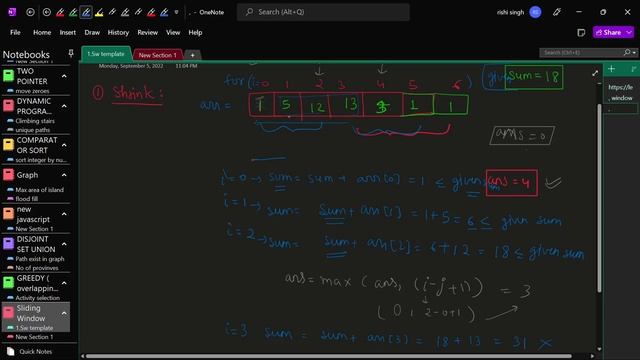The width and height of the screenshot is (640, 360).
Task: Click the Graph notebook icon
Action: (9, 175)
